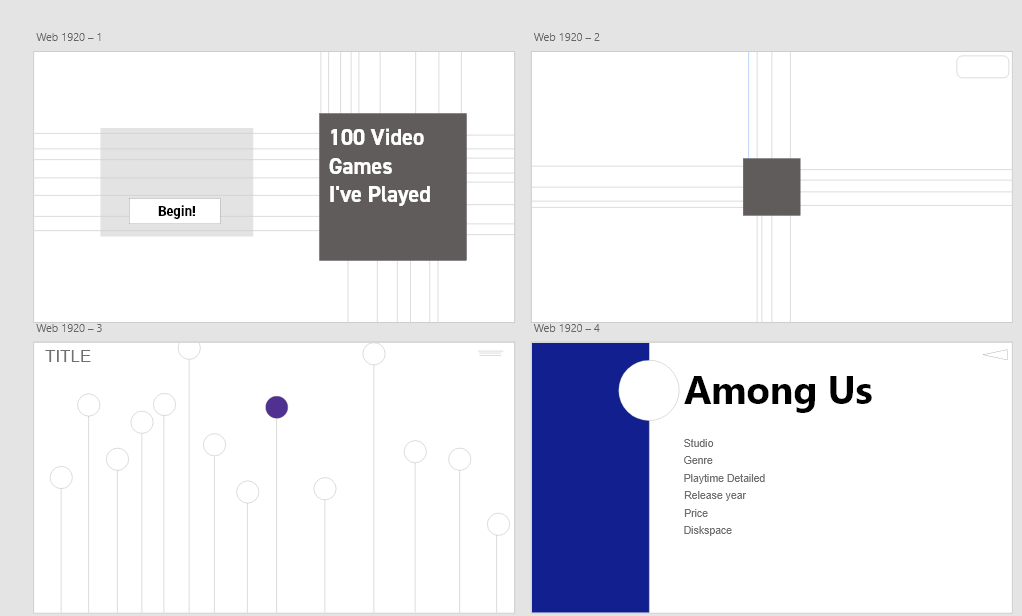Pick the purple filled circle
1022x616 pixels.
coord(276,407)
